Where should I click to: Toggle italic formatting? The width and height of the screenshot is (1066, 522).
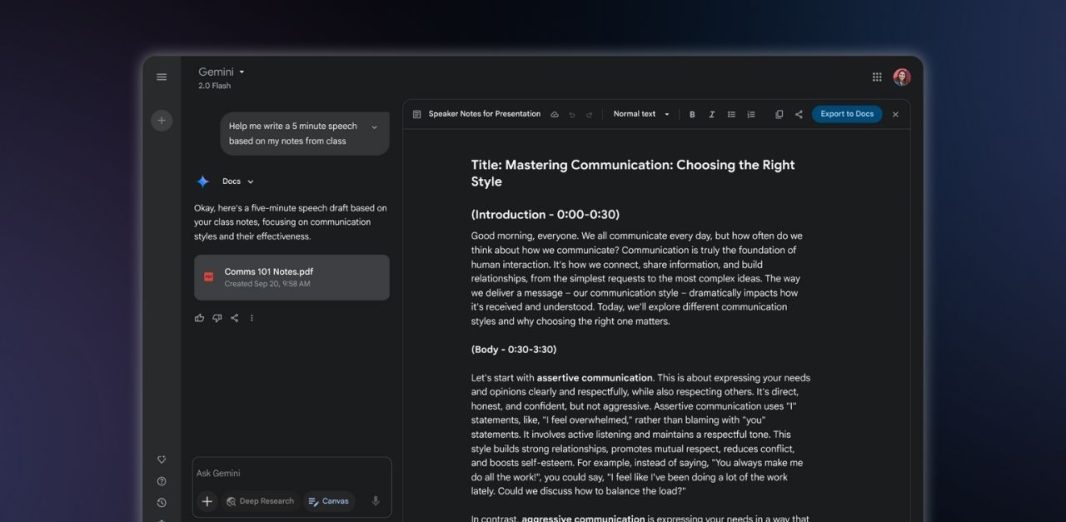click(x=712, y=114)
